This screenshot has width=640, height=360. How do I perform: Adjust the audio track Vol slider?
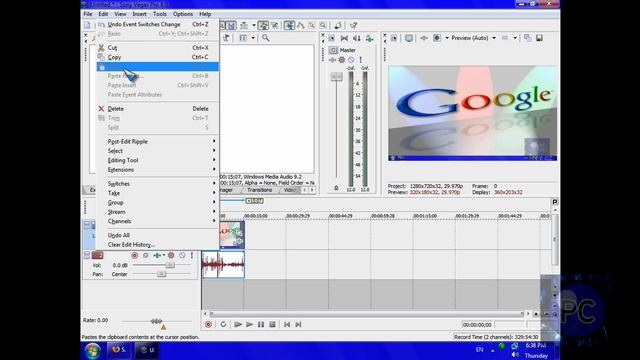(x=170, y=265)
